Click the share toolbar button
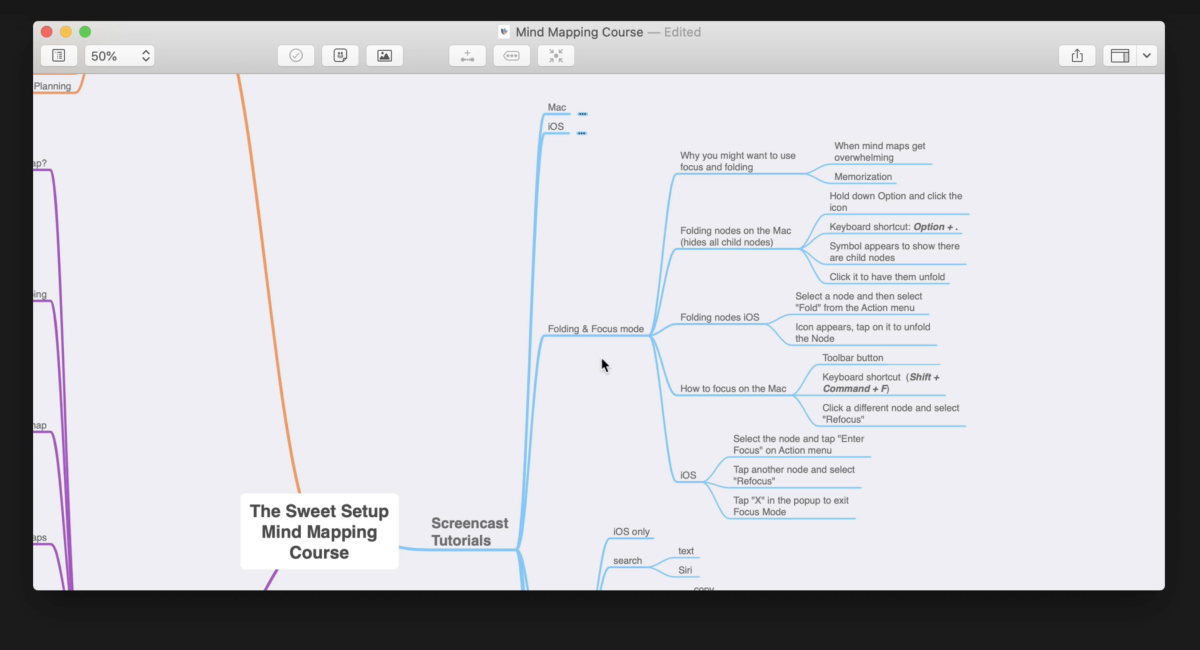 click(x=1077, y=56)
